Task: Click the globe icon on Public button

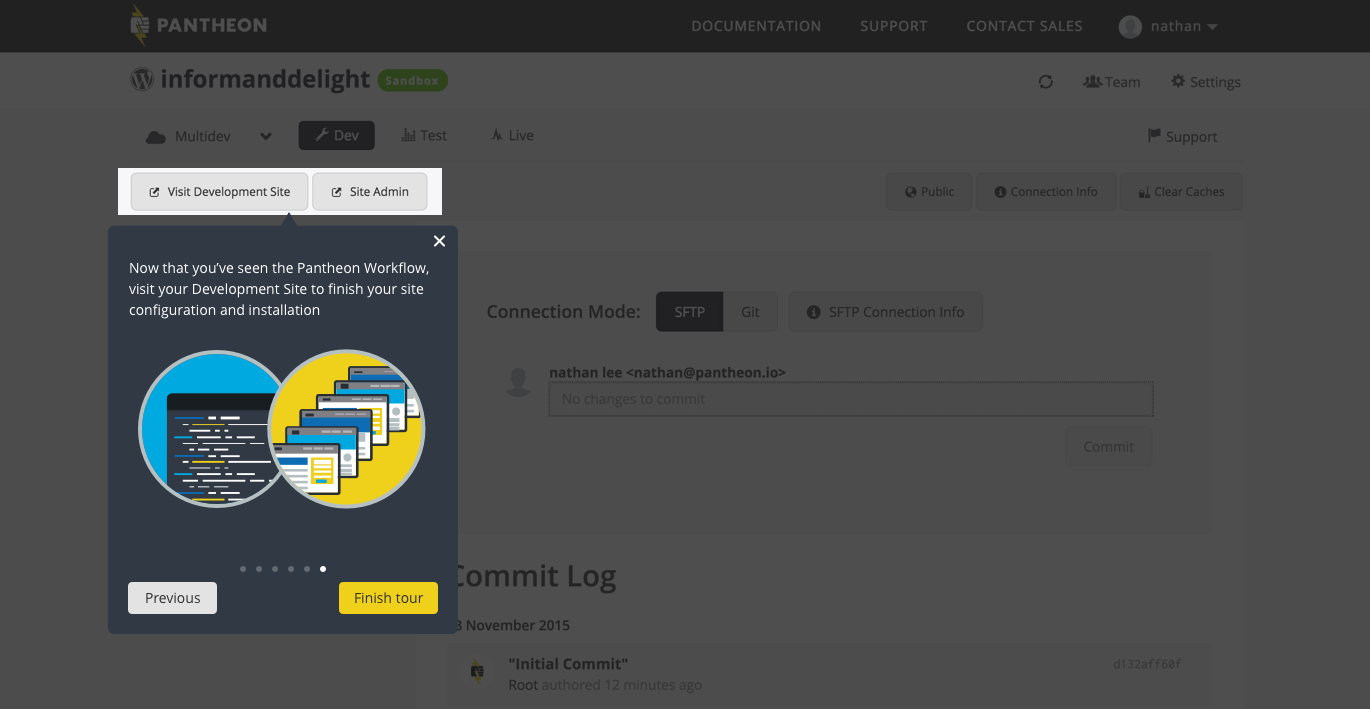Action: [x=911, y=192]
